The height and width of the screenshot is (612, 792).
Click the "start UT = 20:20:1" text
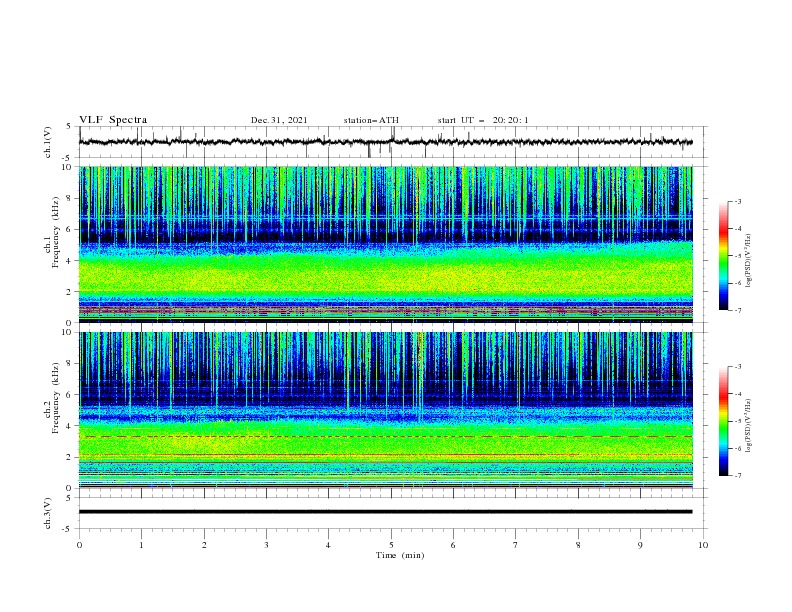483,120
